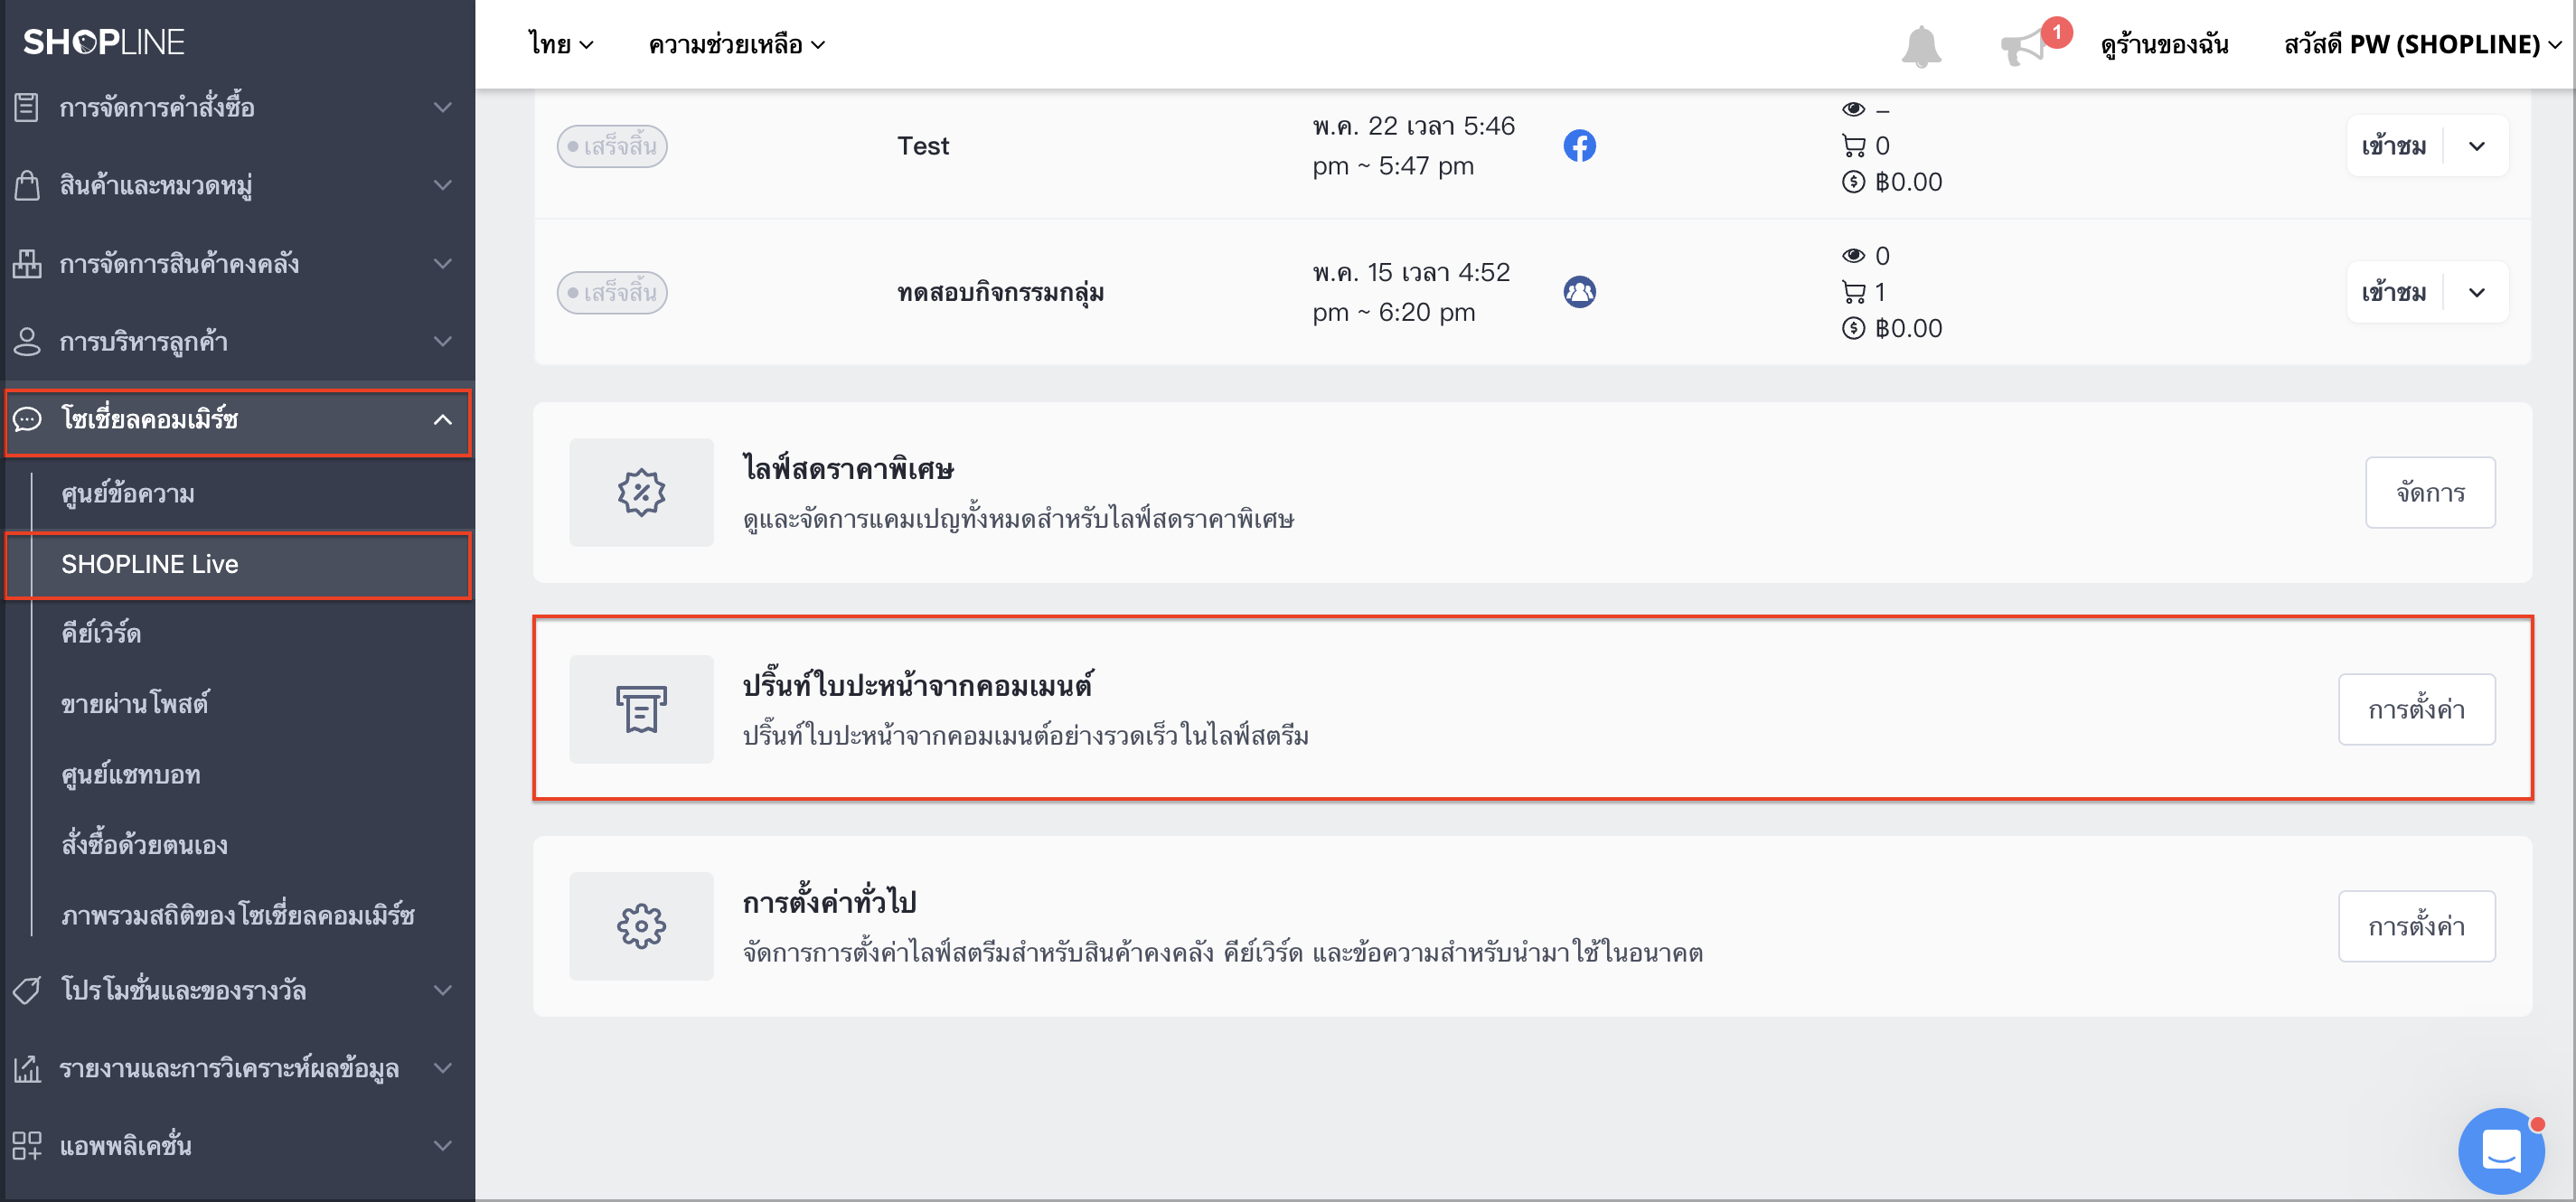Viewport: 2576px width, 1202px height.
Task: Open the ความช่วยเหลือ help dropdown
Action: (736, 44)
